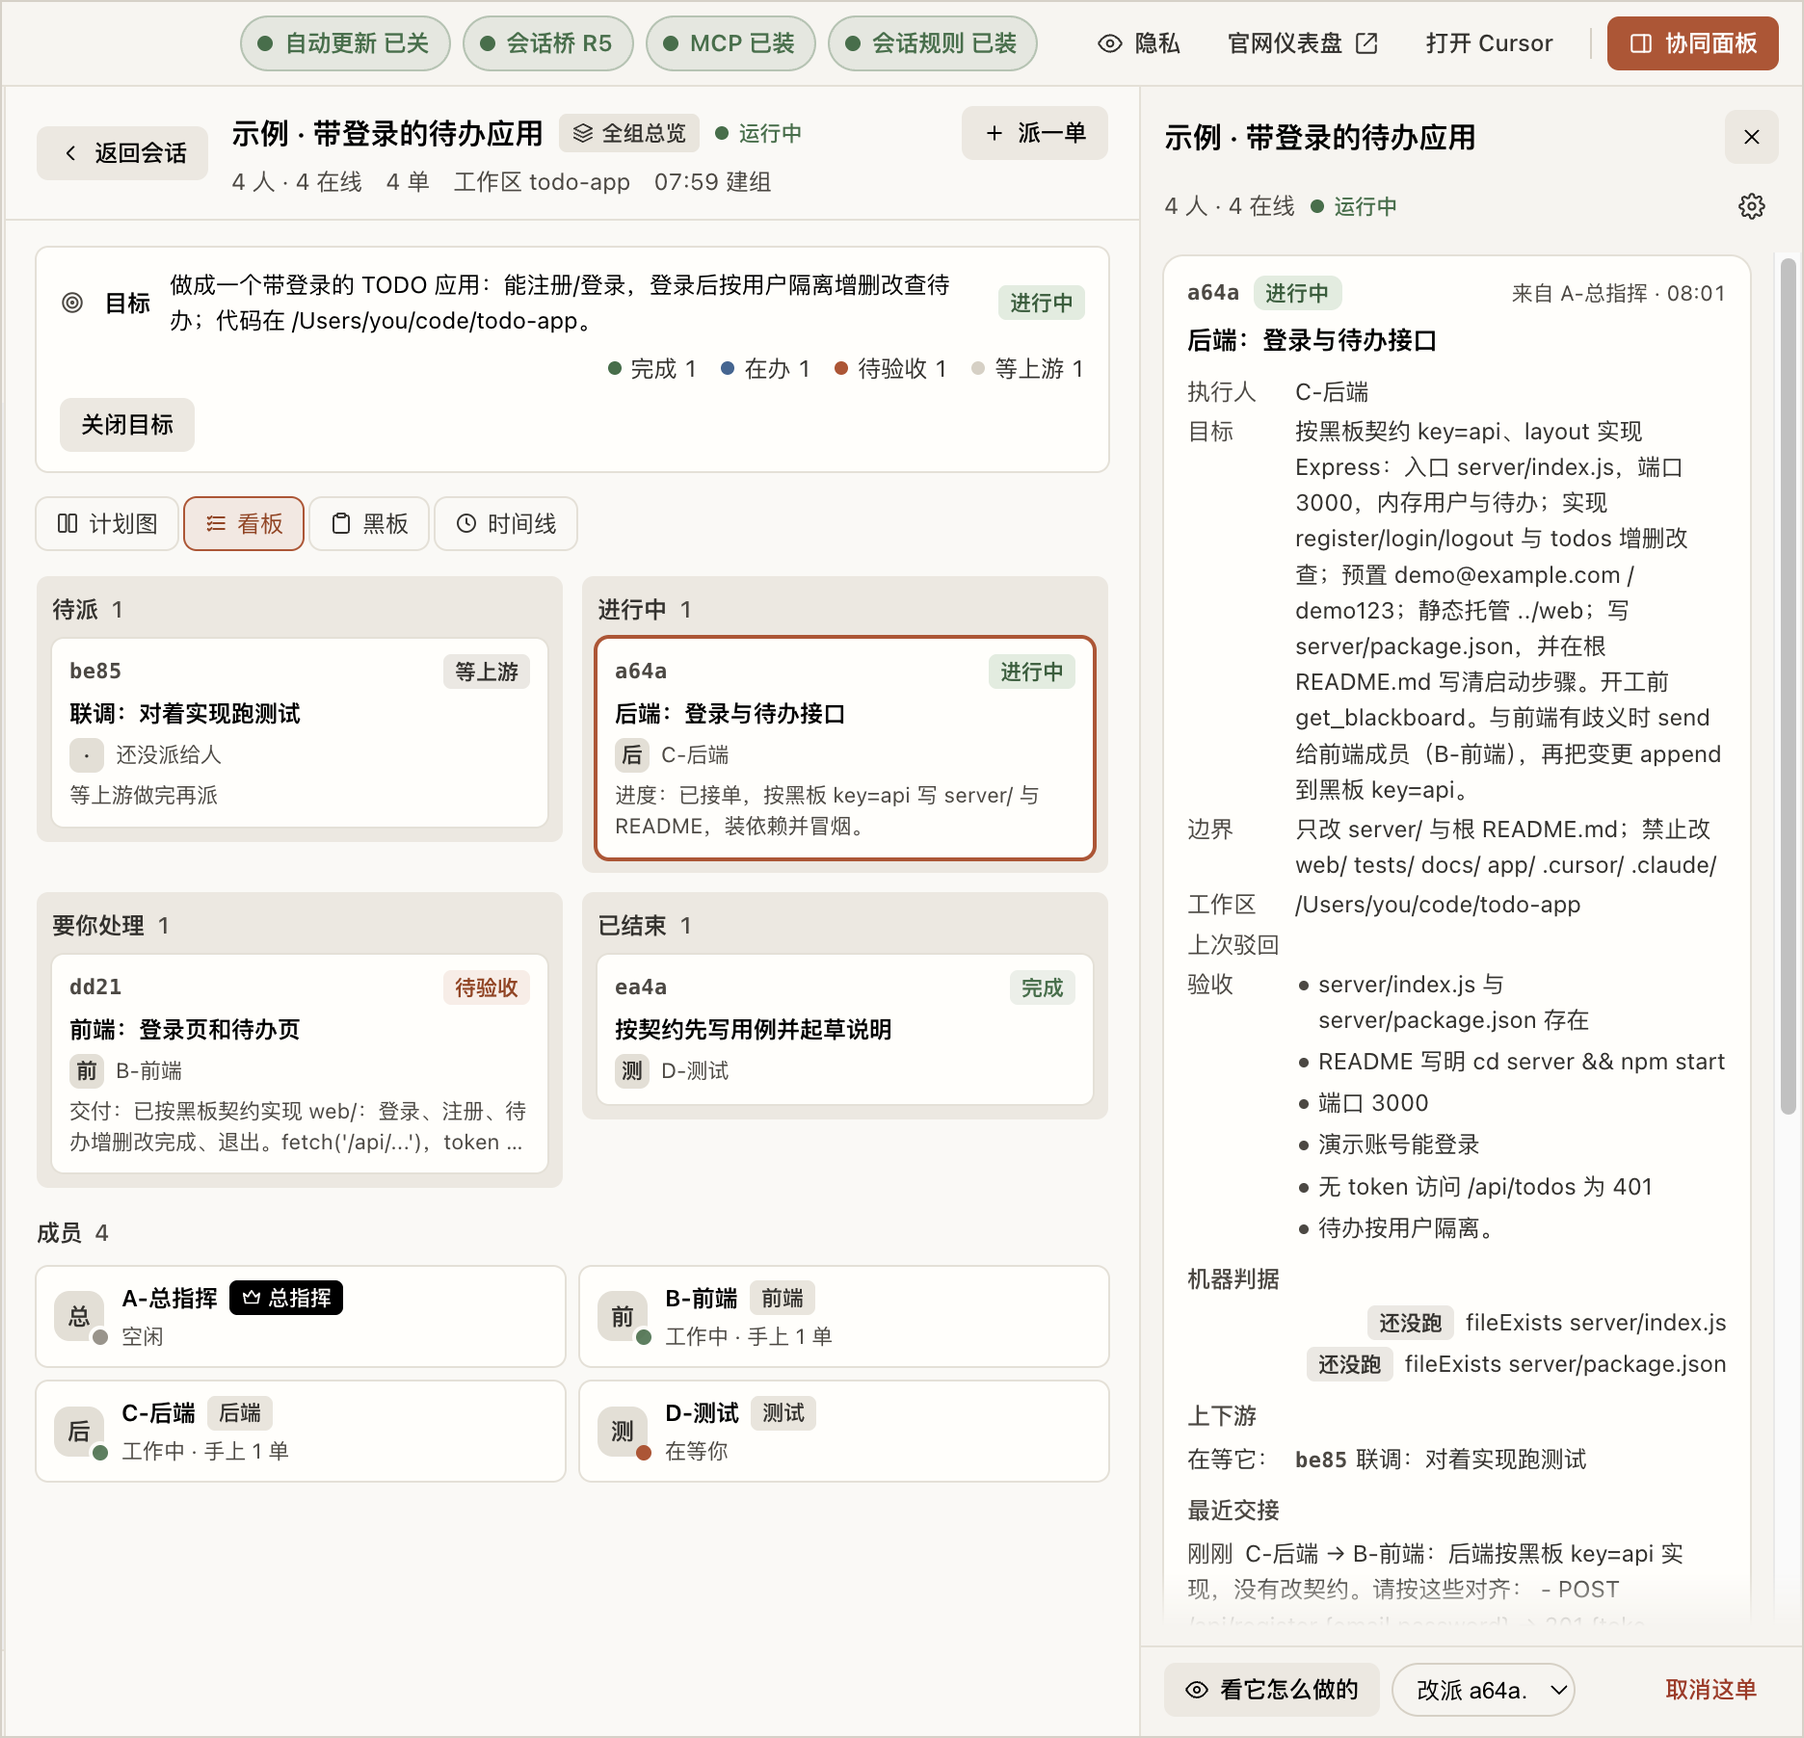Image resolution: width=1804 pixels, height=1738 pixels.
Task: Toggle the 自动更新 已关 status pill
Action: (x=345, y=43)
